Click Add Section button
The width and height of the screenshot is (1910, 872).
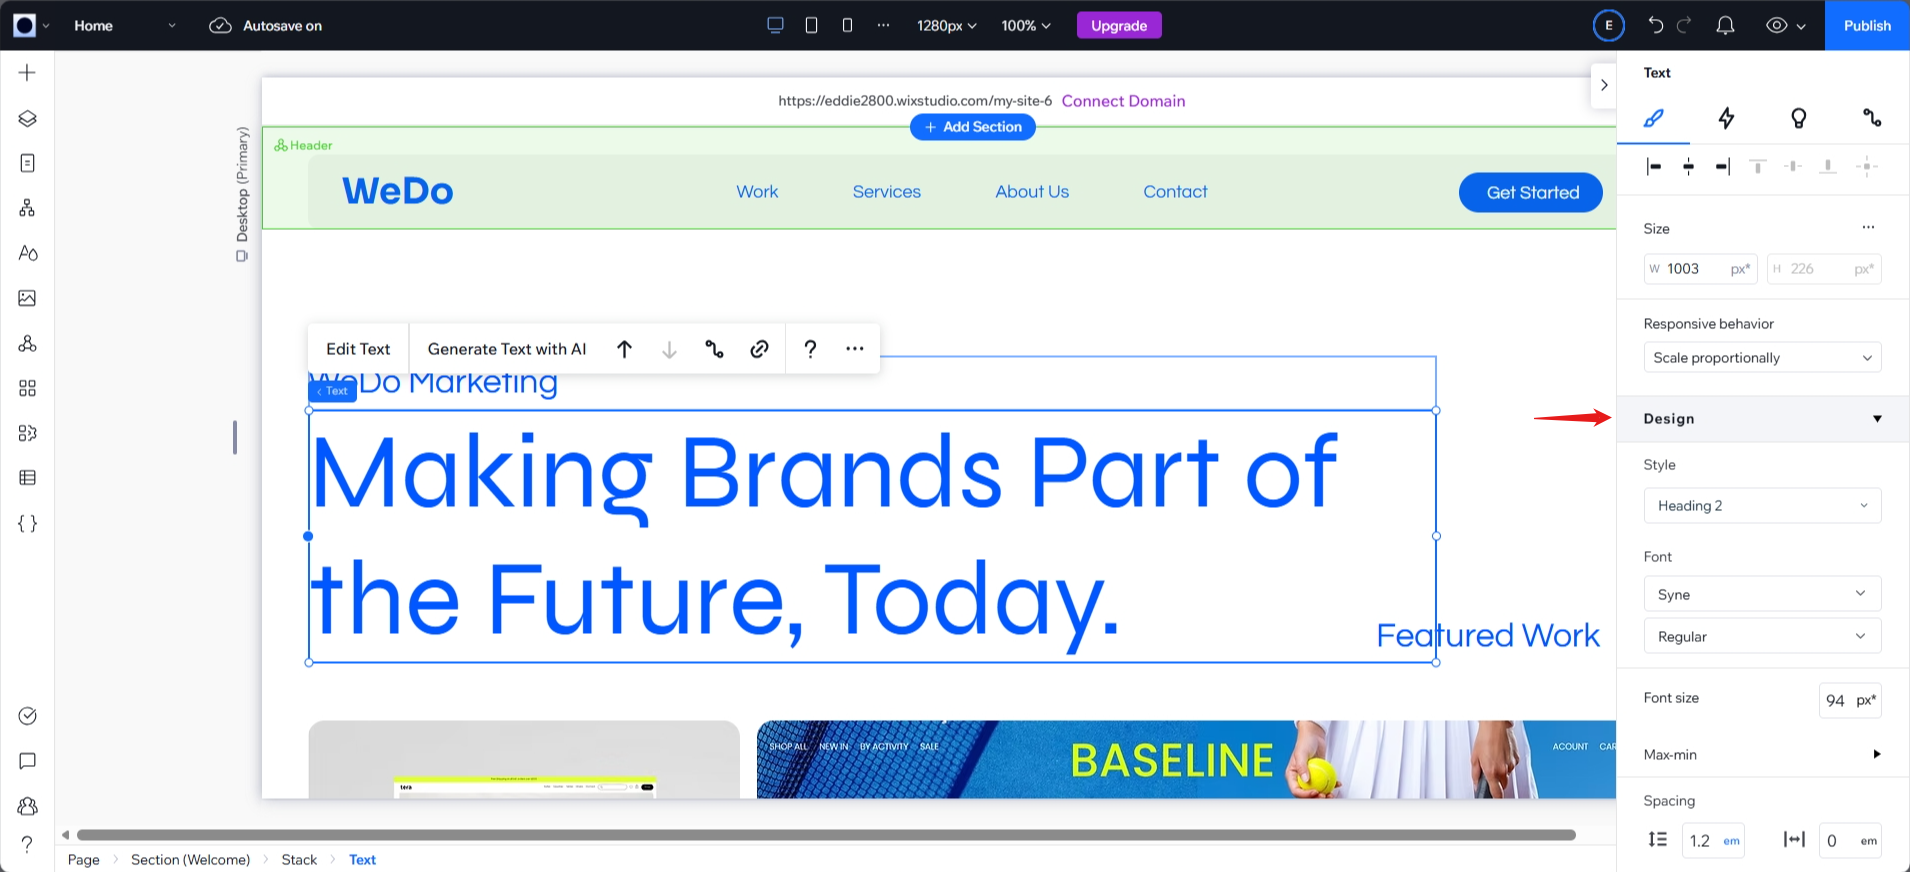973,127
